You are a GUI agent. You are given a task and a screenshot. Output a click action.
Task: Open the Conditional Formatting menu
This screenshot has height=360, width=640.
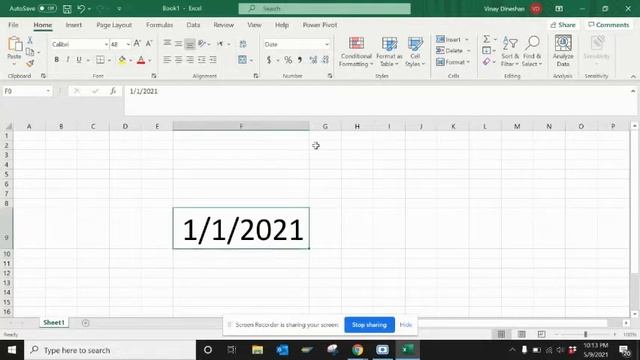356,52
